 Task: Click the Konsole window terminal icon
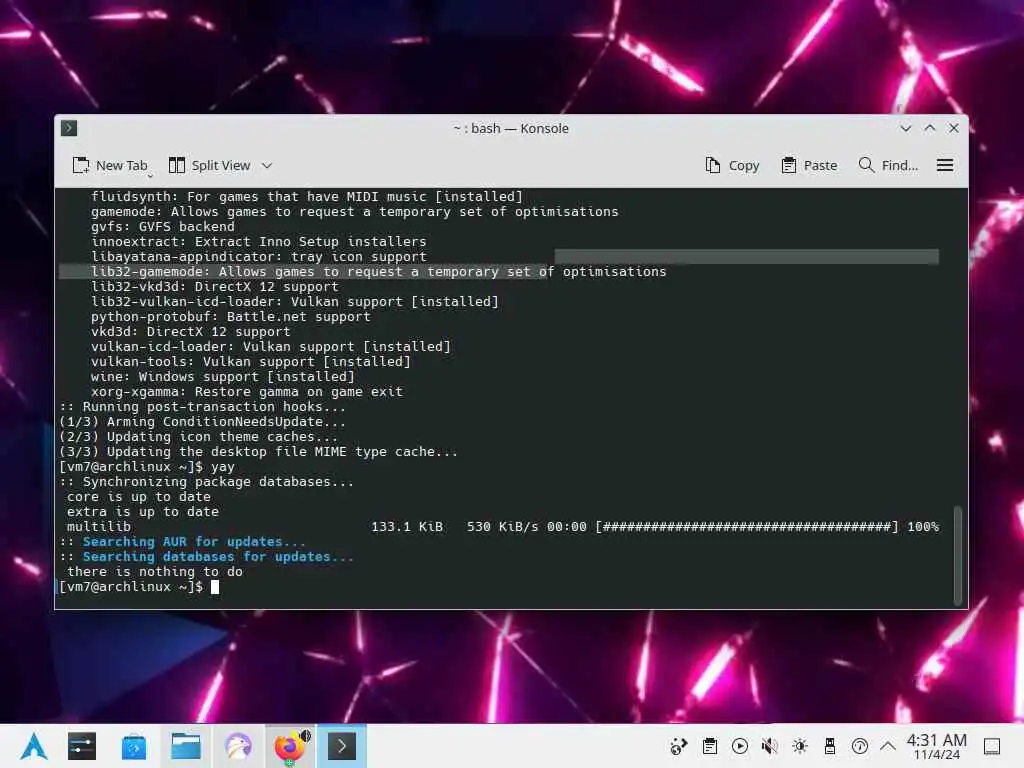pos(69,128)
